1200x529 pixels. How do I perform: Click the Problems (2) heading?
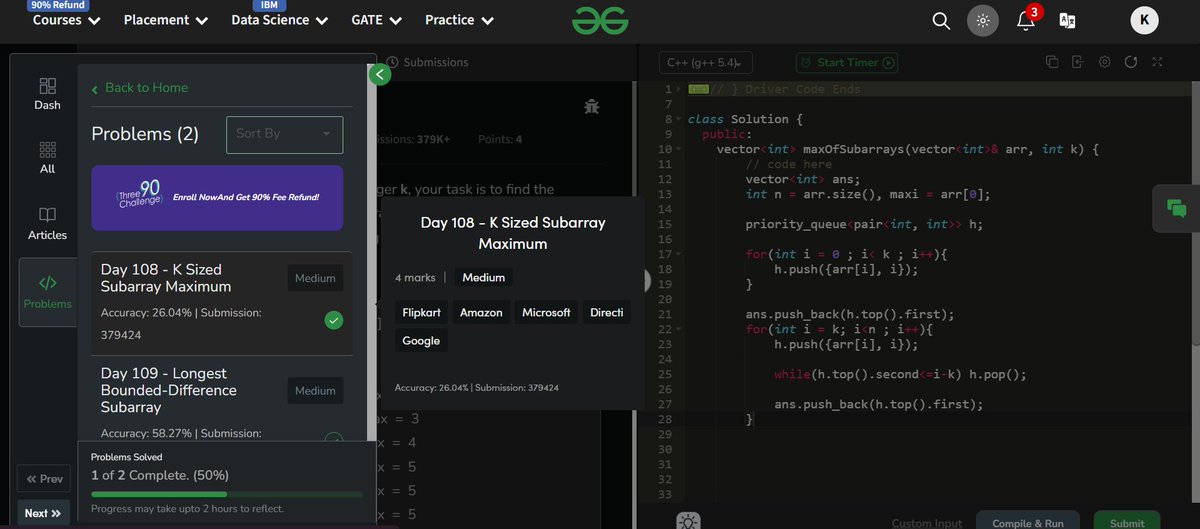point(145,134)
